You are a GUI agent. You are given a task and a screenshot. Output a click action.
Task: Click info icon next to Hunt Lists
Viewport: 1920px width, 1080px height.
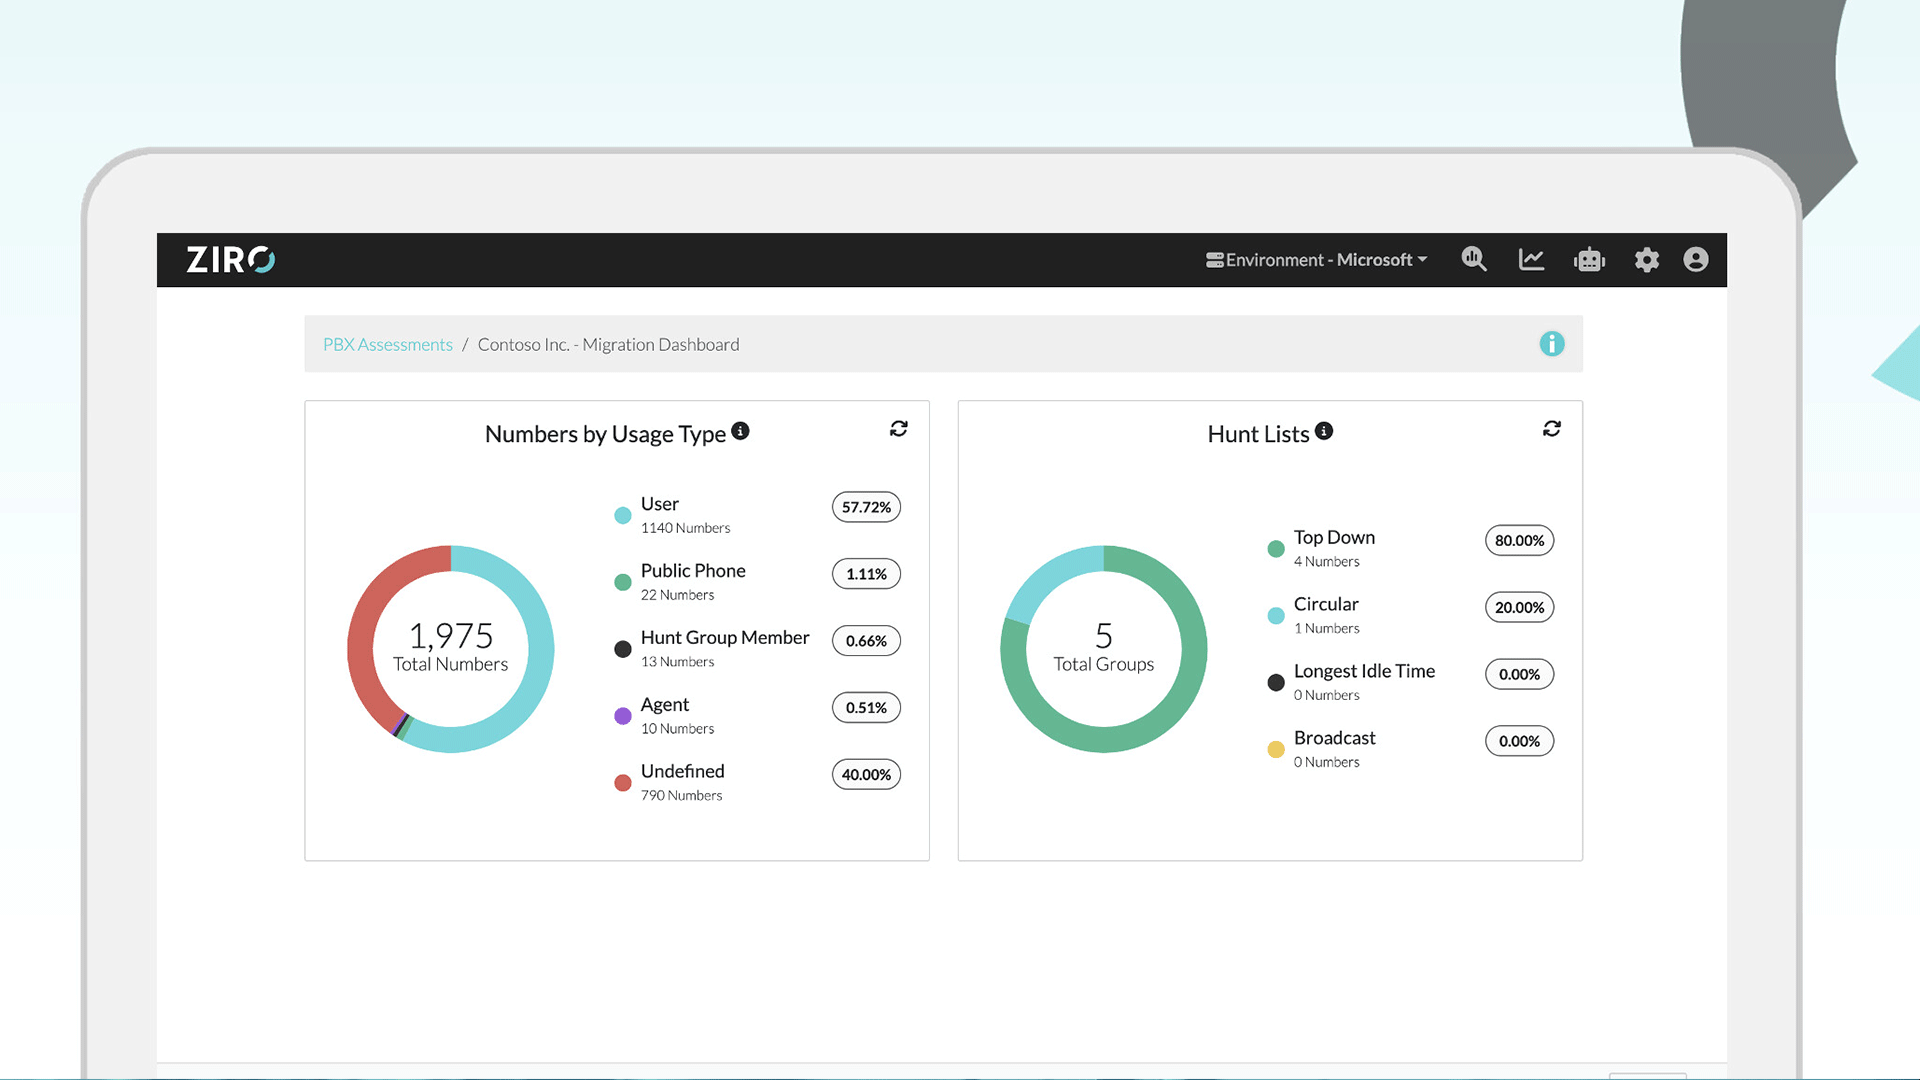(x=1324, y=431)
